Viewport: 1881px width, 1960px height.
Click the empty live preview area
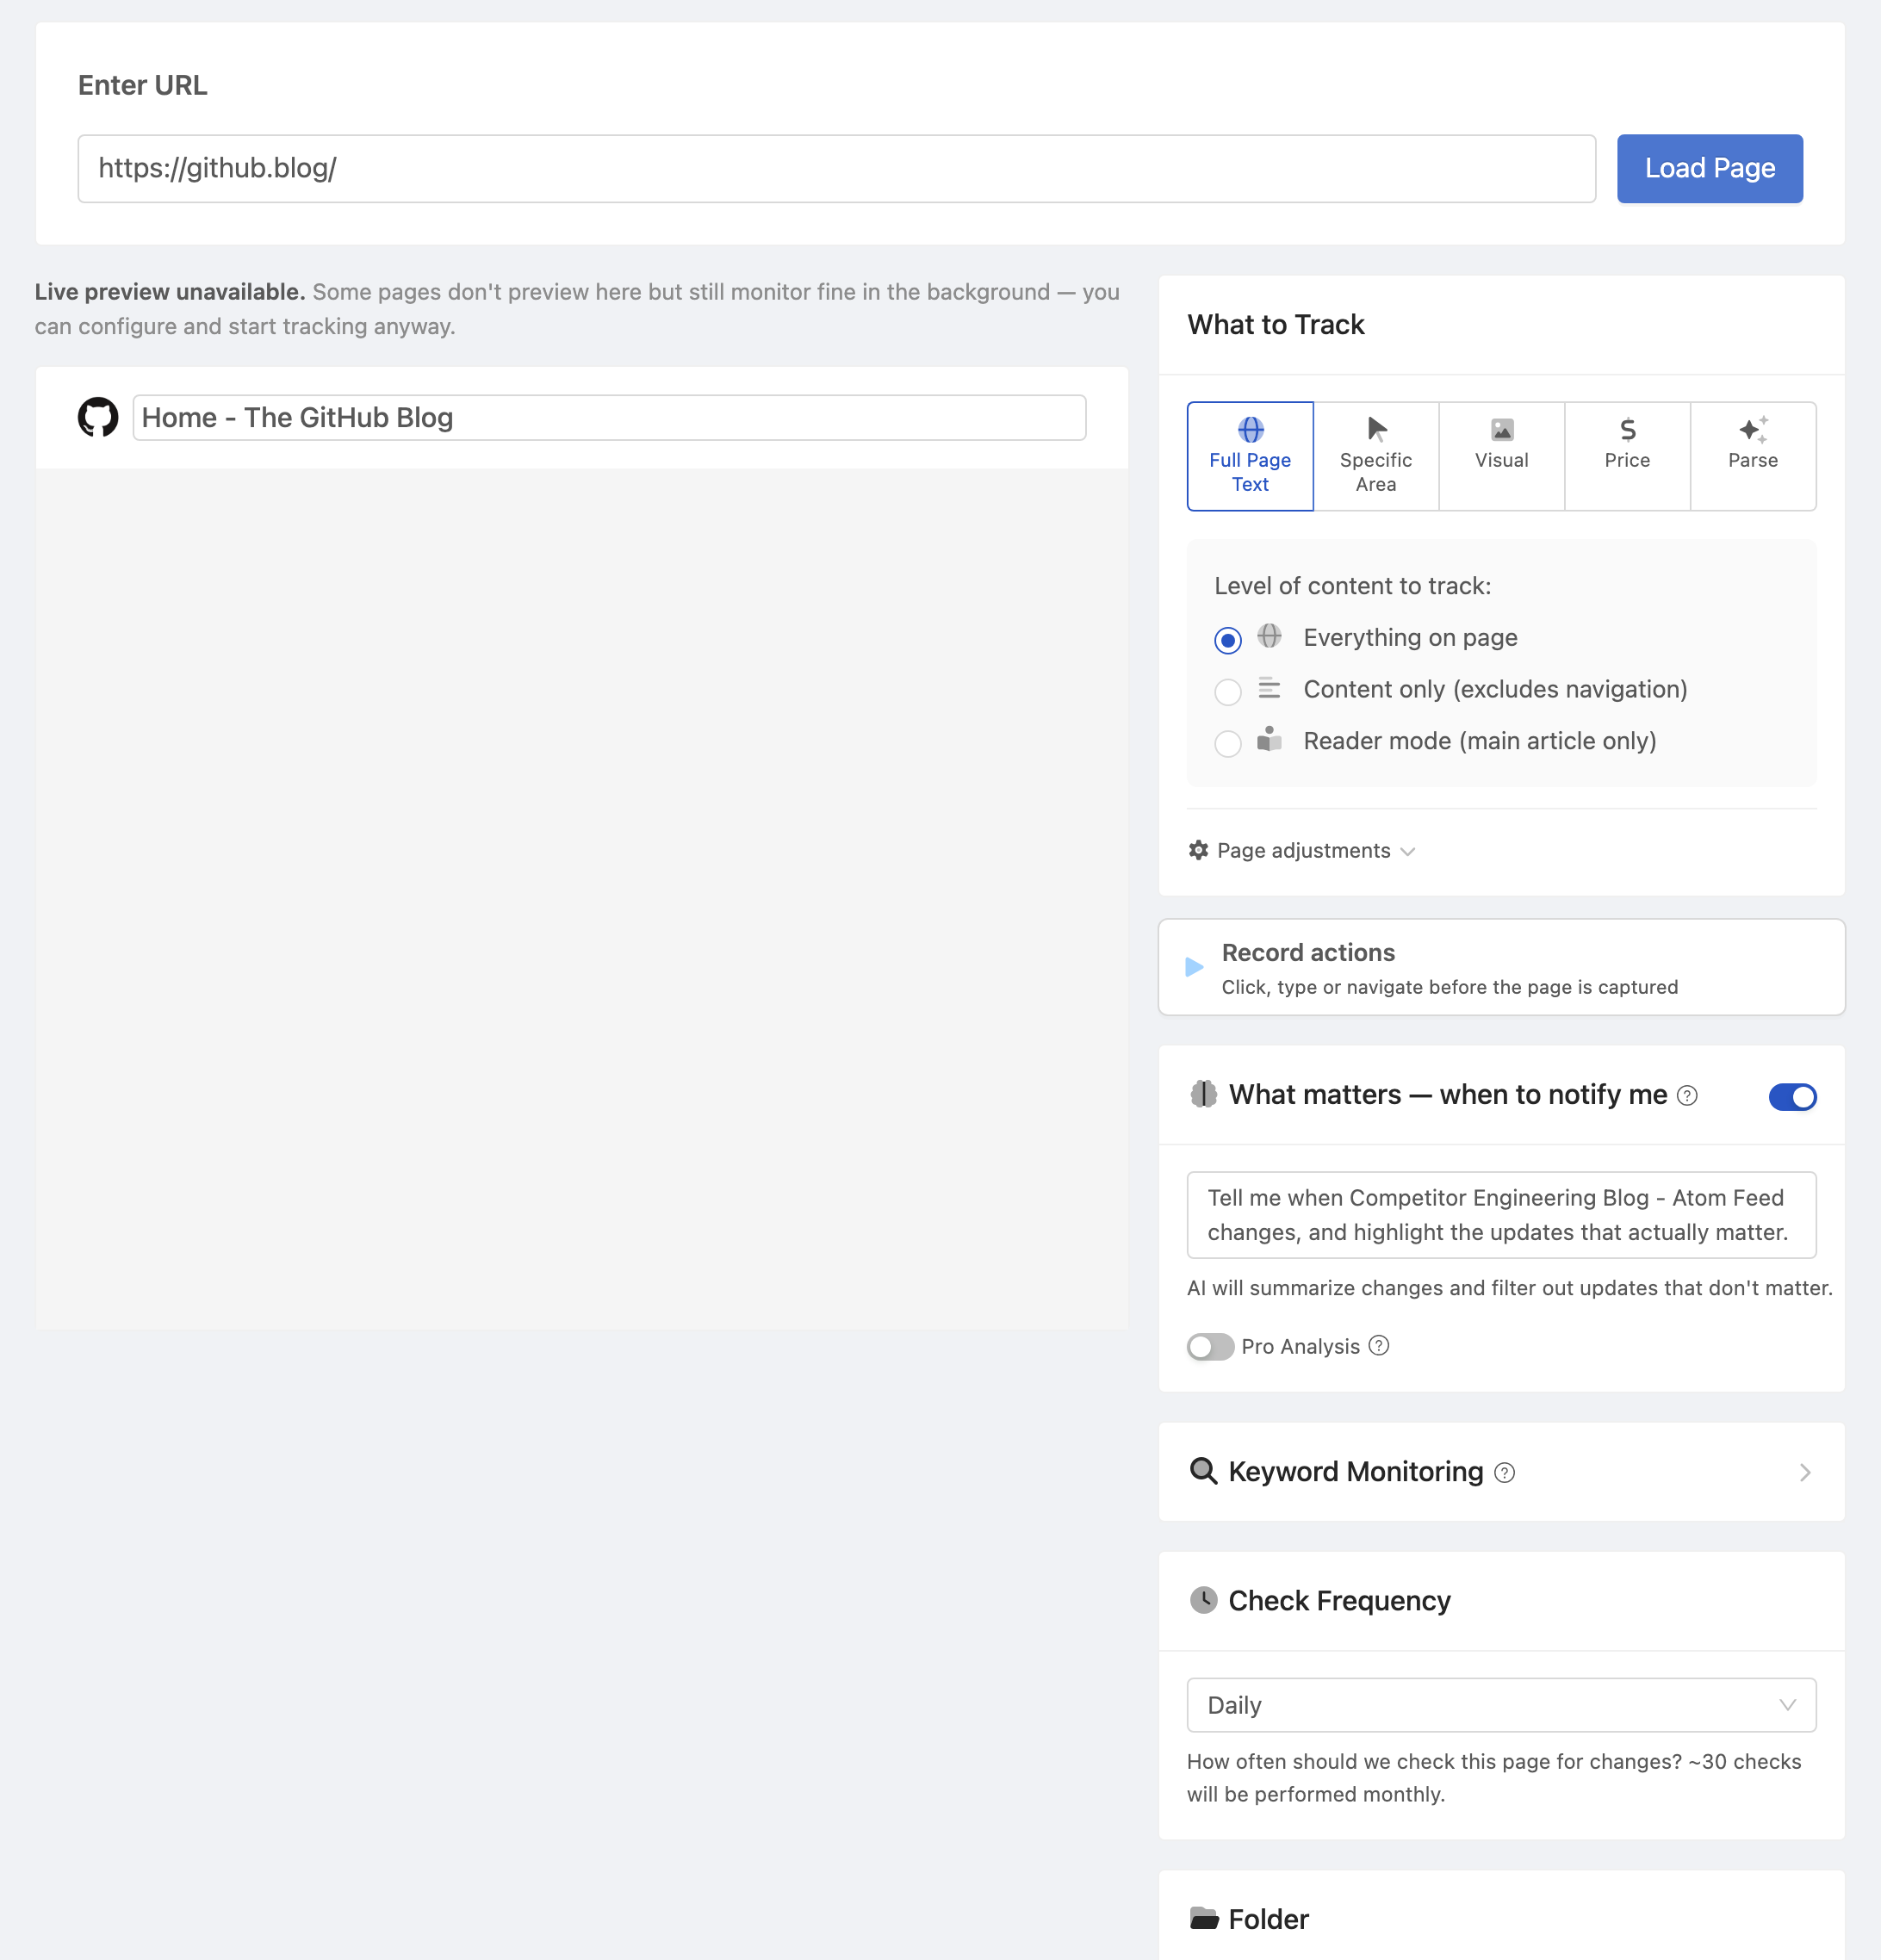(x=582, y=898)
